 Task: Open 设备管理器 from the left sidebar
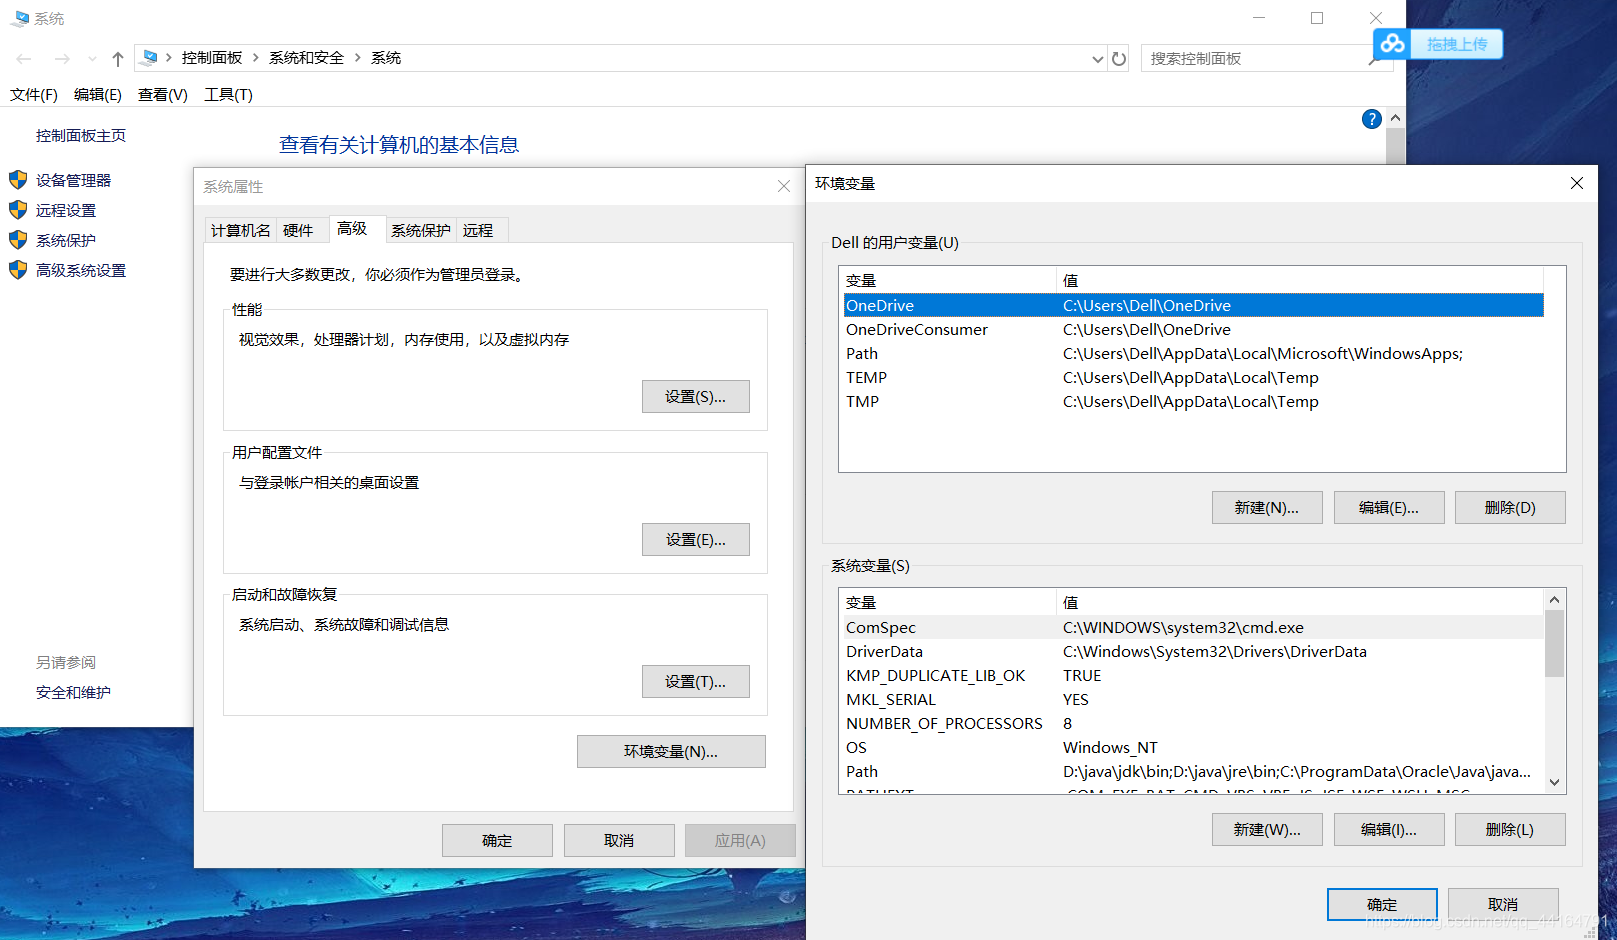pyautogui.click(x=72, y=180)
